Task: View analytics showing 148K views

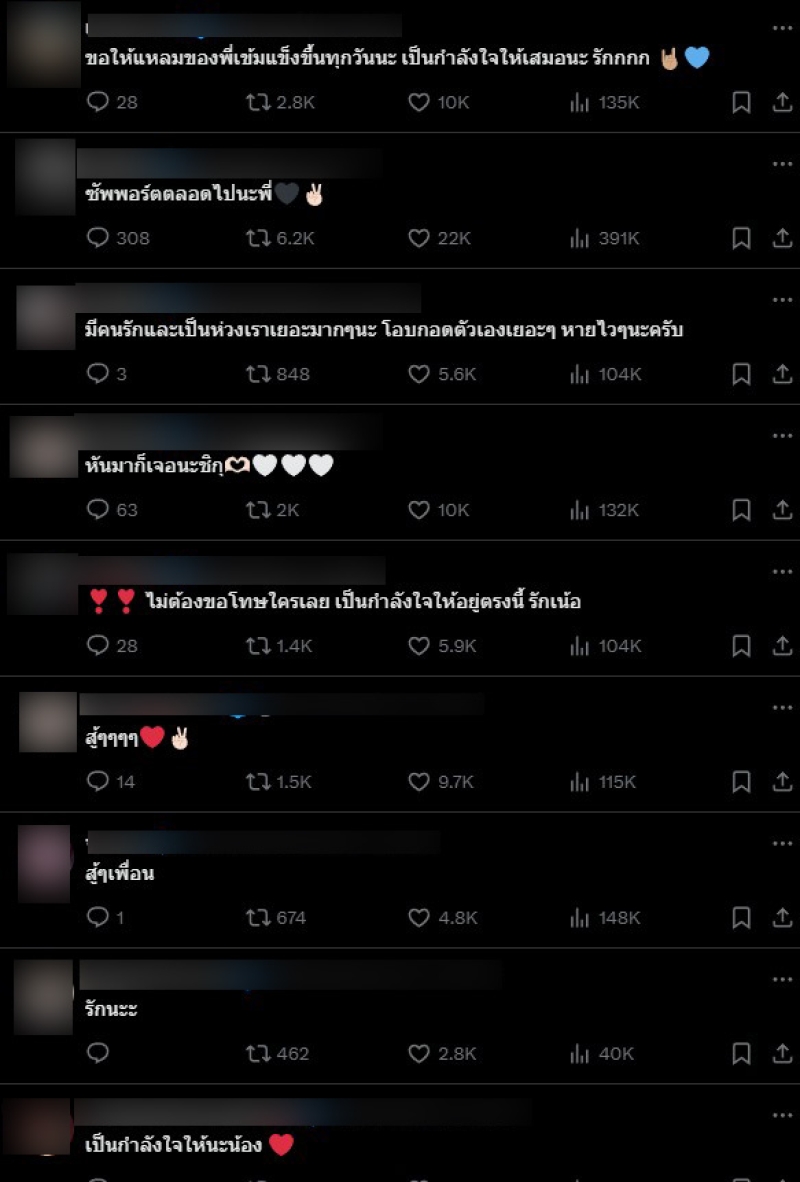Action: click(605, 917)
